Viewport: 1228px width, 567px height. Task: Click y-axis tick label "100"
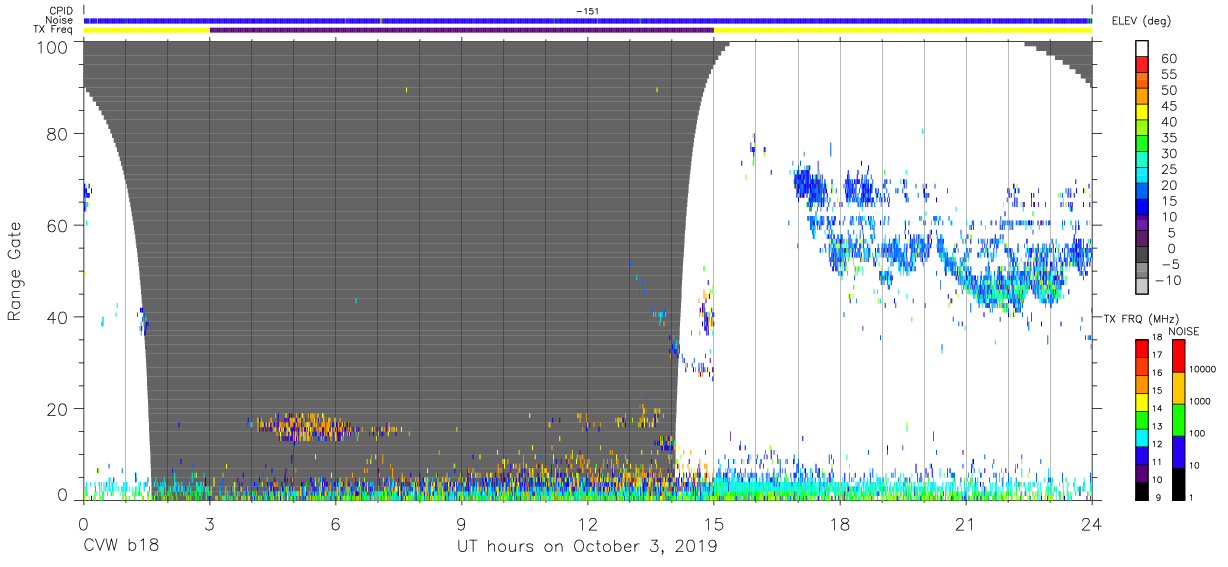point(53,46)
